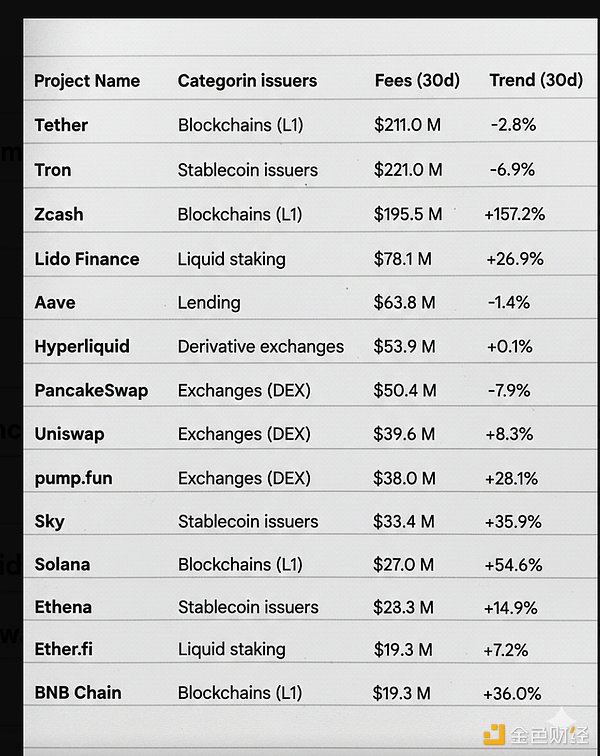This screenshot has height=756, width=600.
Task: Open the Lido Finance entry
Action: (x=87, y=259)
